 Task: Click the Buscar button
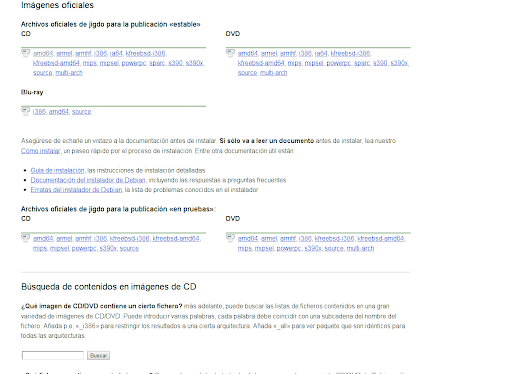[98, 356]
